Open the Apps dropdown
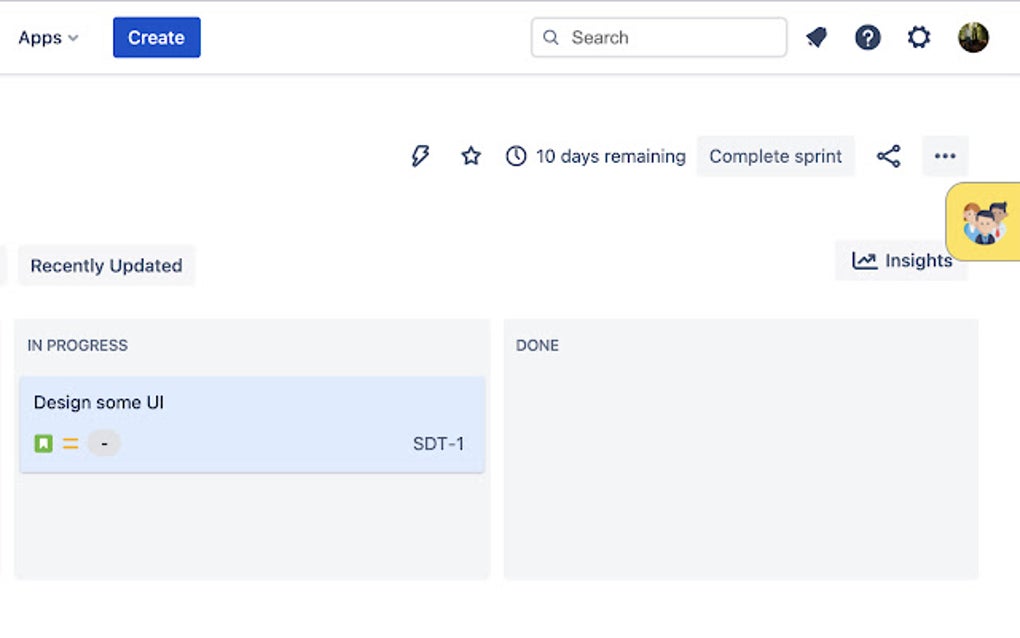This screenshot has height=638, width=1020. point(47,37)
